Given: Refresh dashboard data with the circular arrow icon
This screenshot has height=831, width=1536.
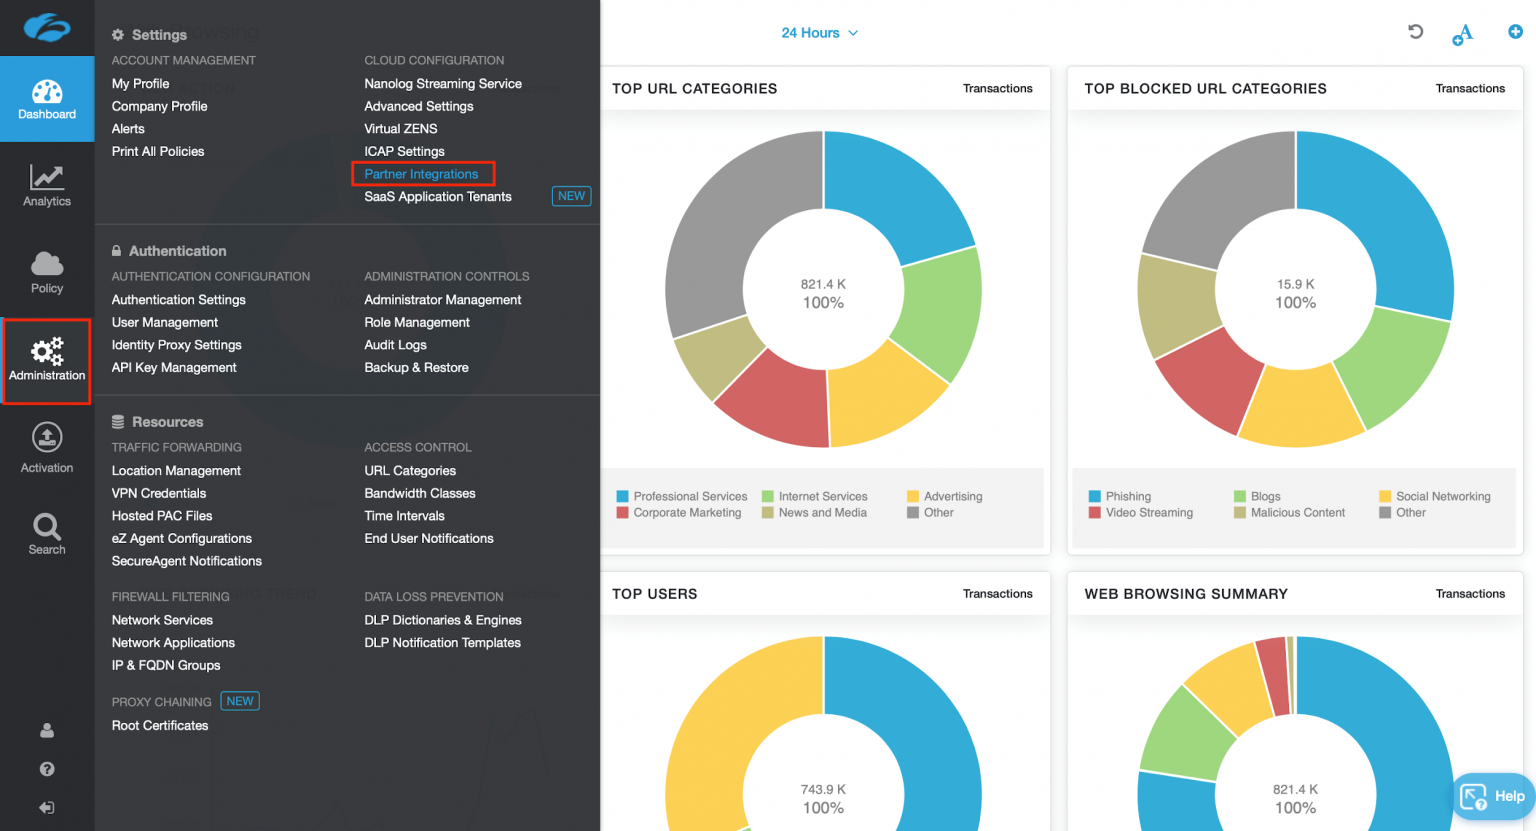Looking at the screenshot, I should tap(1415, 32).
